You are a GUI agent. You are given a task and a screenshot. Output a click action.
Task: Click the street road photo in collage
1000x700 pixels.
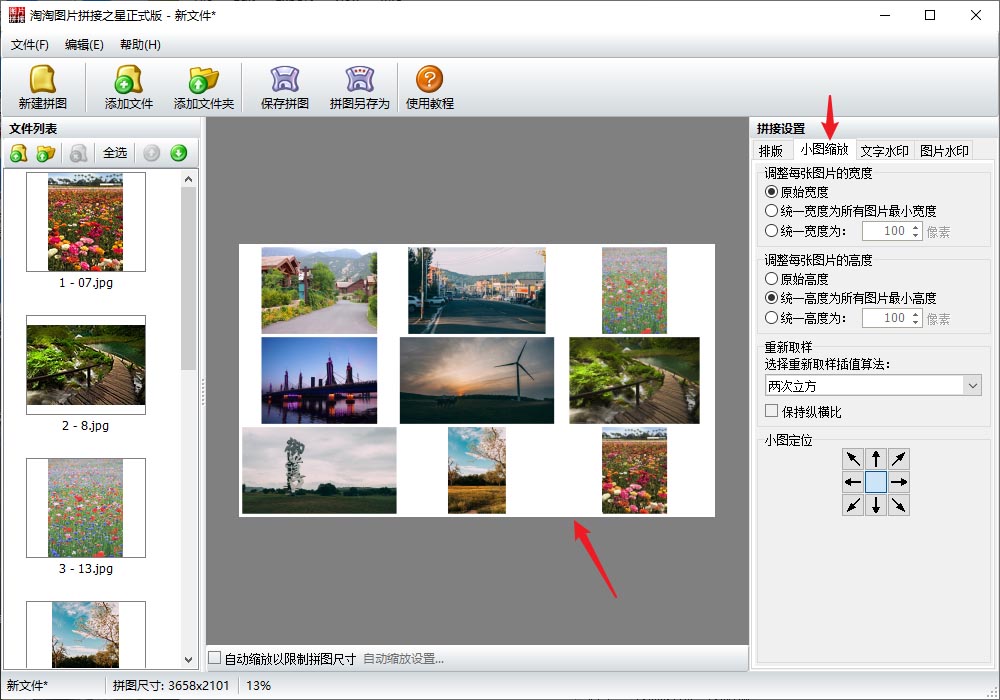pos(477,291)
